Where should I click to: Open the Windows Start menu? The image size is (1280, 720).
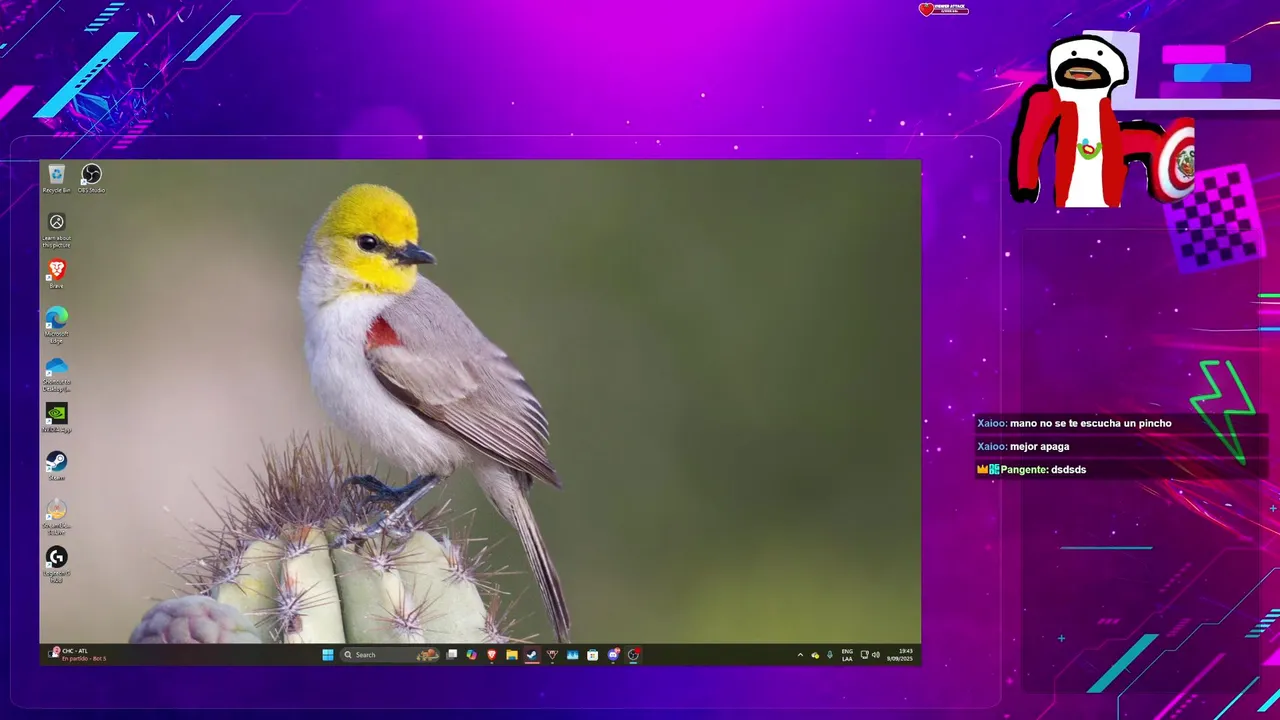328,655
